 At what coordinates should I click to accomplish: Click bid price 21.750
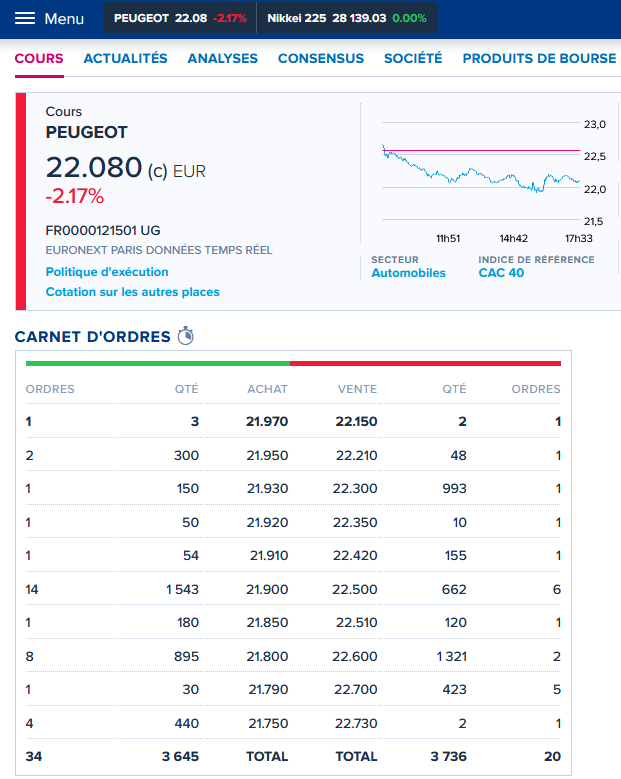(x=268, y=723)
